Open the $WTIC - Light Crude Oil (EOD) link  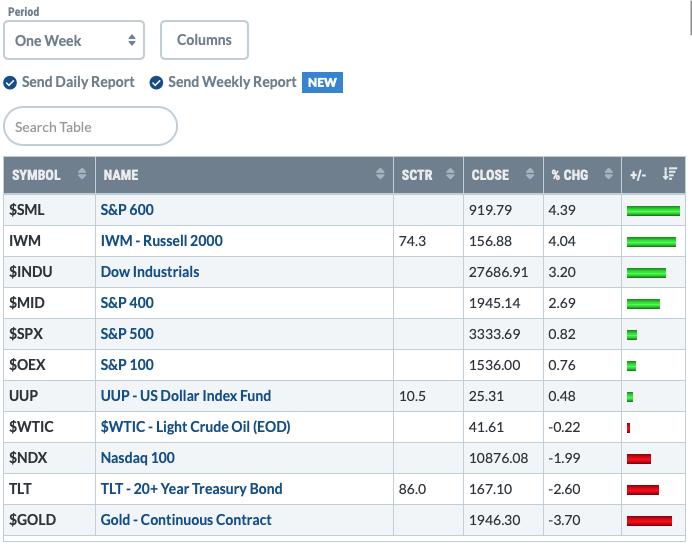tap(196, 427)
